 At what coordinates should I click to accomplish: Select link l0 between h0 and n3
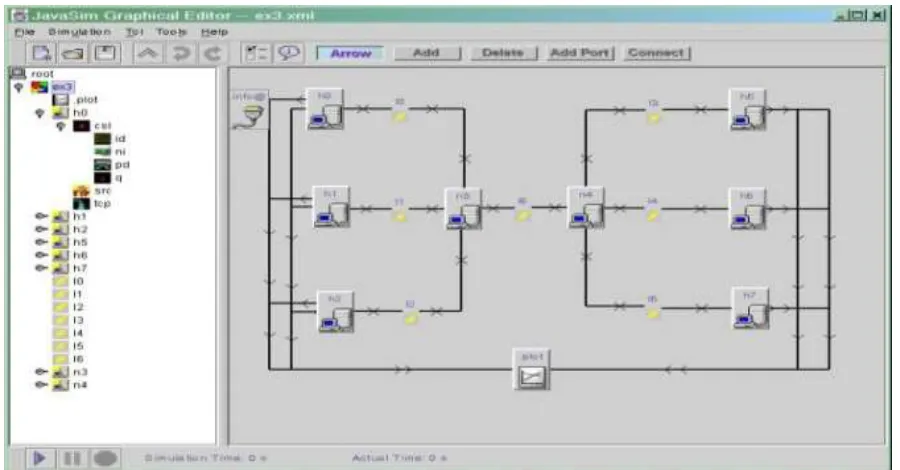[x=399, y=111]
